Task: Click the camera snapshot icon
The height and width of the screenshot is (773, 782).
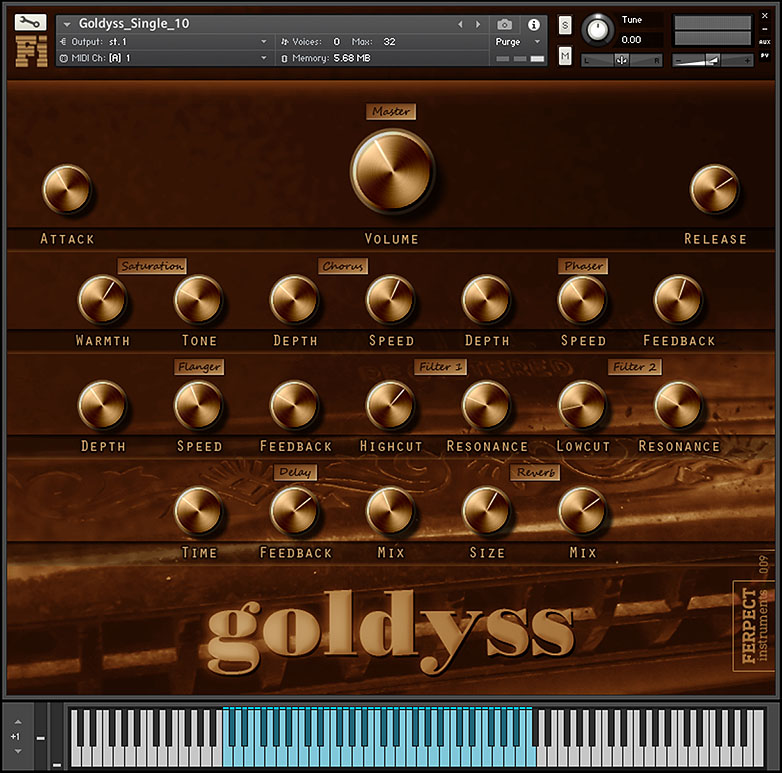Action: pyautogui.click(x=504, y=24)
